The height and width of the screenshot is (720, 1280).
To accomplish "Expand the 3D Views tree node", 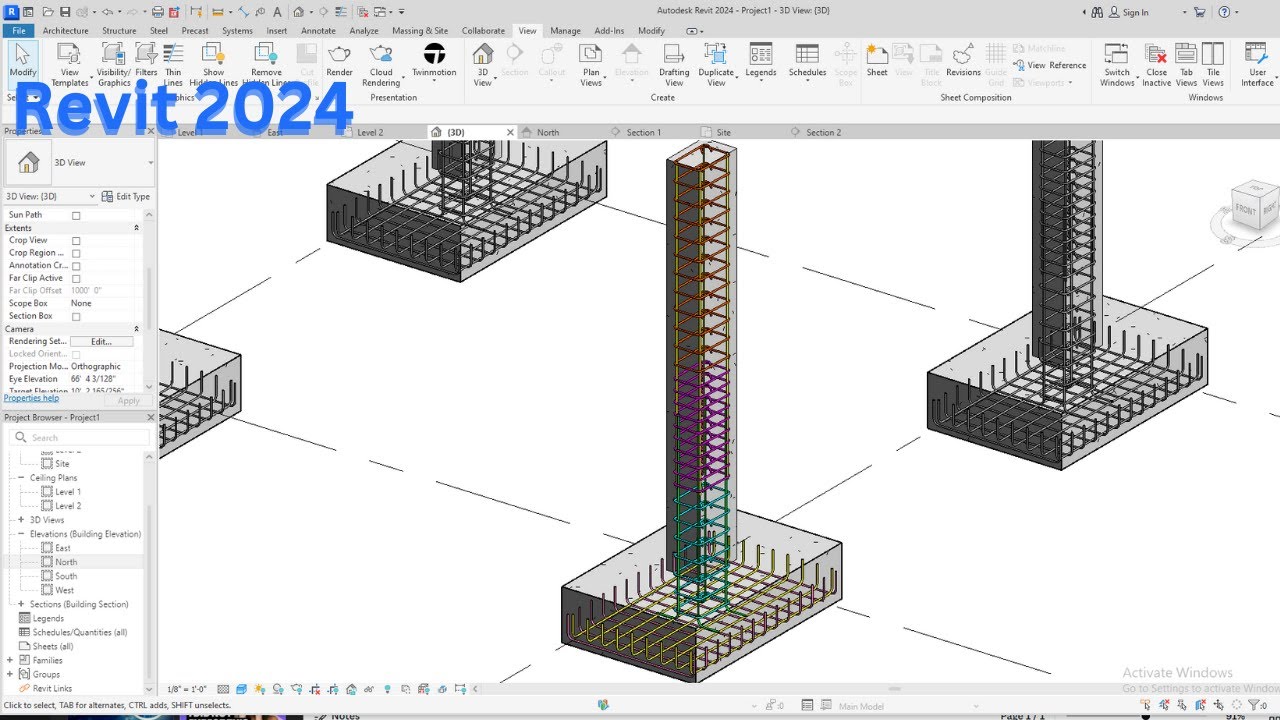I will point(21,520).
